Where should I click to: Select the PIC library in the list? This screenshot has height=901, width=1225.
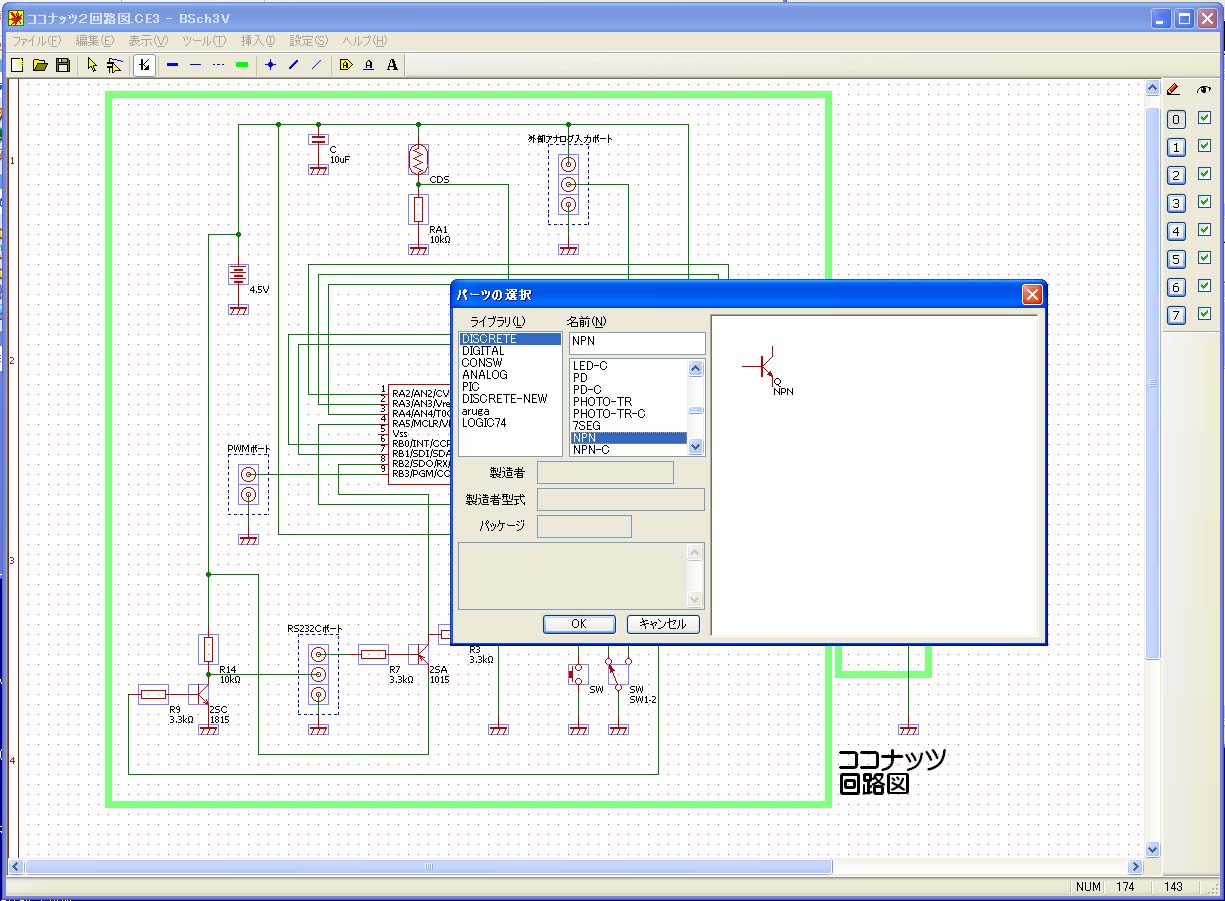(x=471, y=387)
